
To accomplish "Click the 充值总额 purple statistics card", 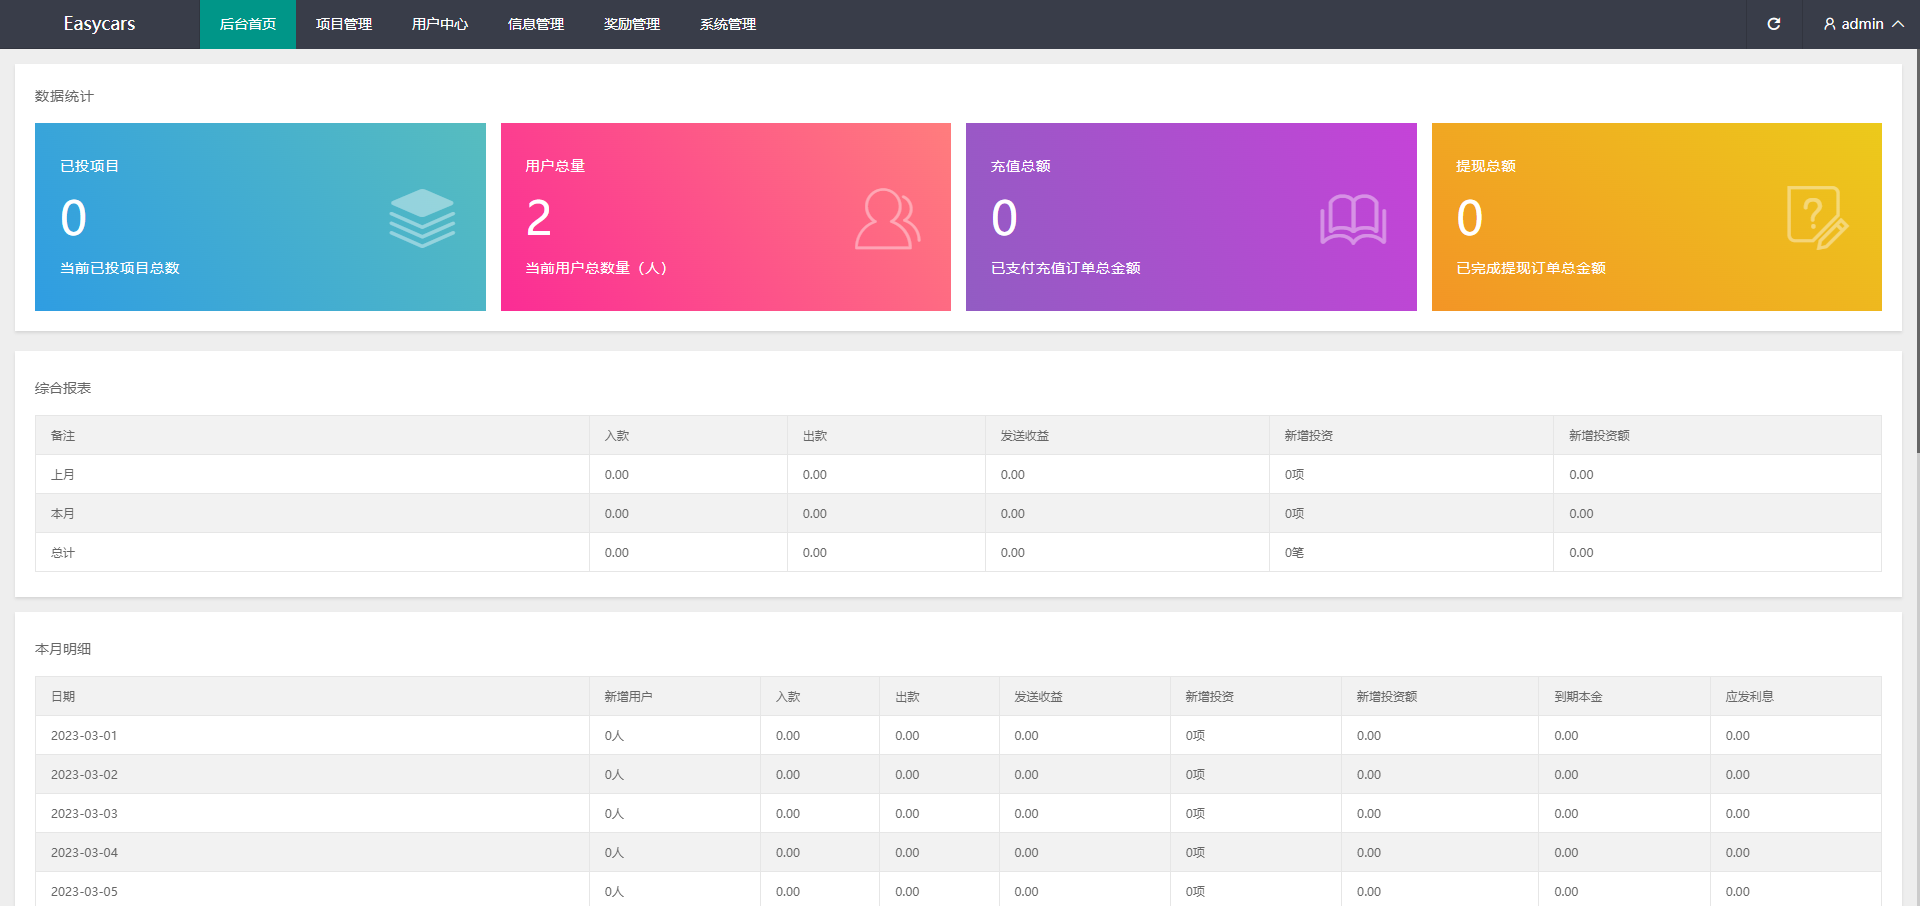I will (x=1190, y=217).
